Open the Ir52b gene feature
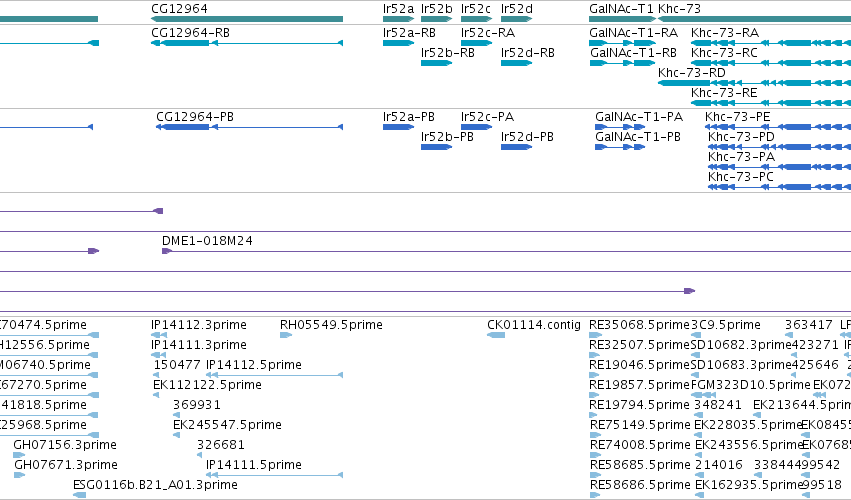 (x=436, y=19)
